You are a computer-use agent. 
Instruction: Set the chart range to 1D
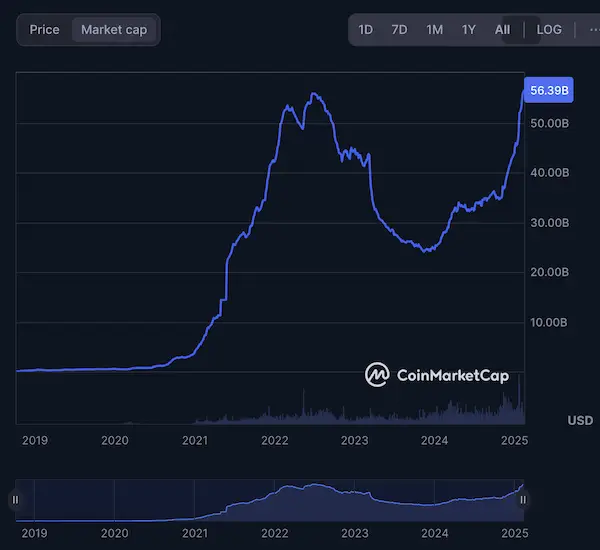click(365, 30)
